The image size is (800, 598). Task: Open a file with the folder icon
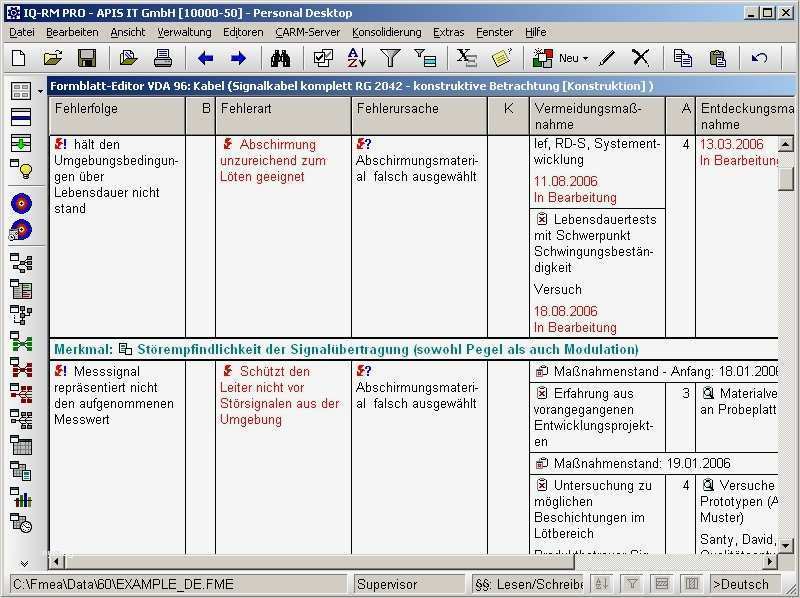point(53,58)
